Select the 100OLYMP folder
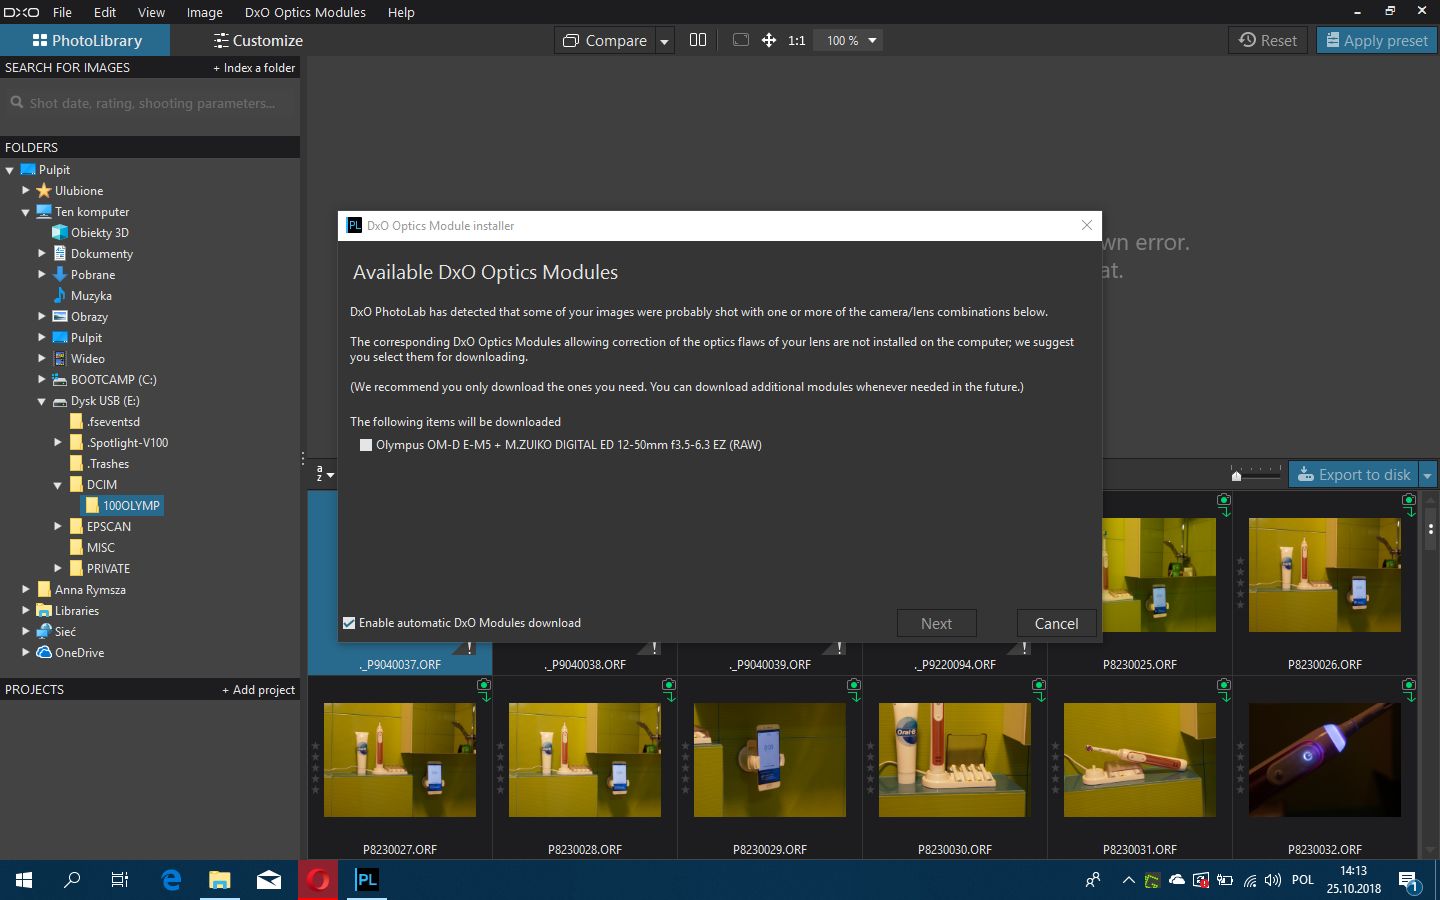 pyautogui.click(x=123, y=505)
